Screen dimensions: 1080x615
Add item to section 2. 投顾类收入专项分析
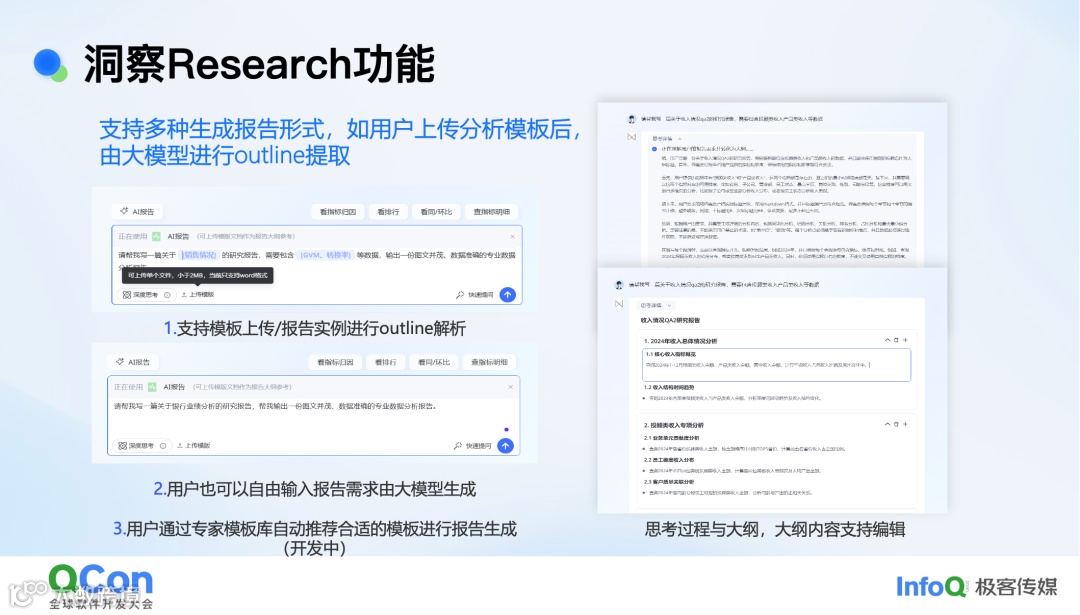point(905,424)
